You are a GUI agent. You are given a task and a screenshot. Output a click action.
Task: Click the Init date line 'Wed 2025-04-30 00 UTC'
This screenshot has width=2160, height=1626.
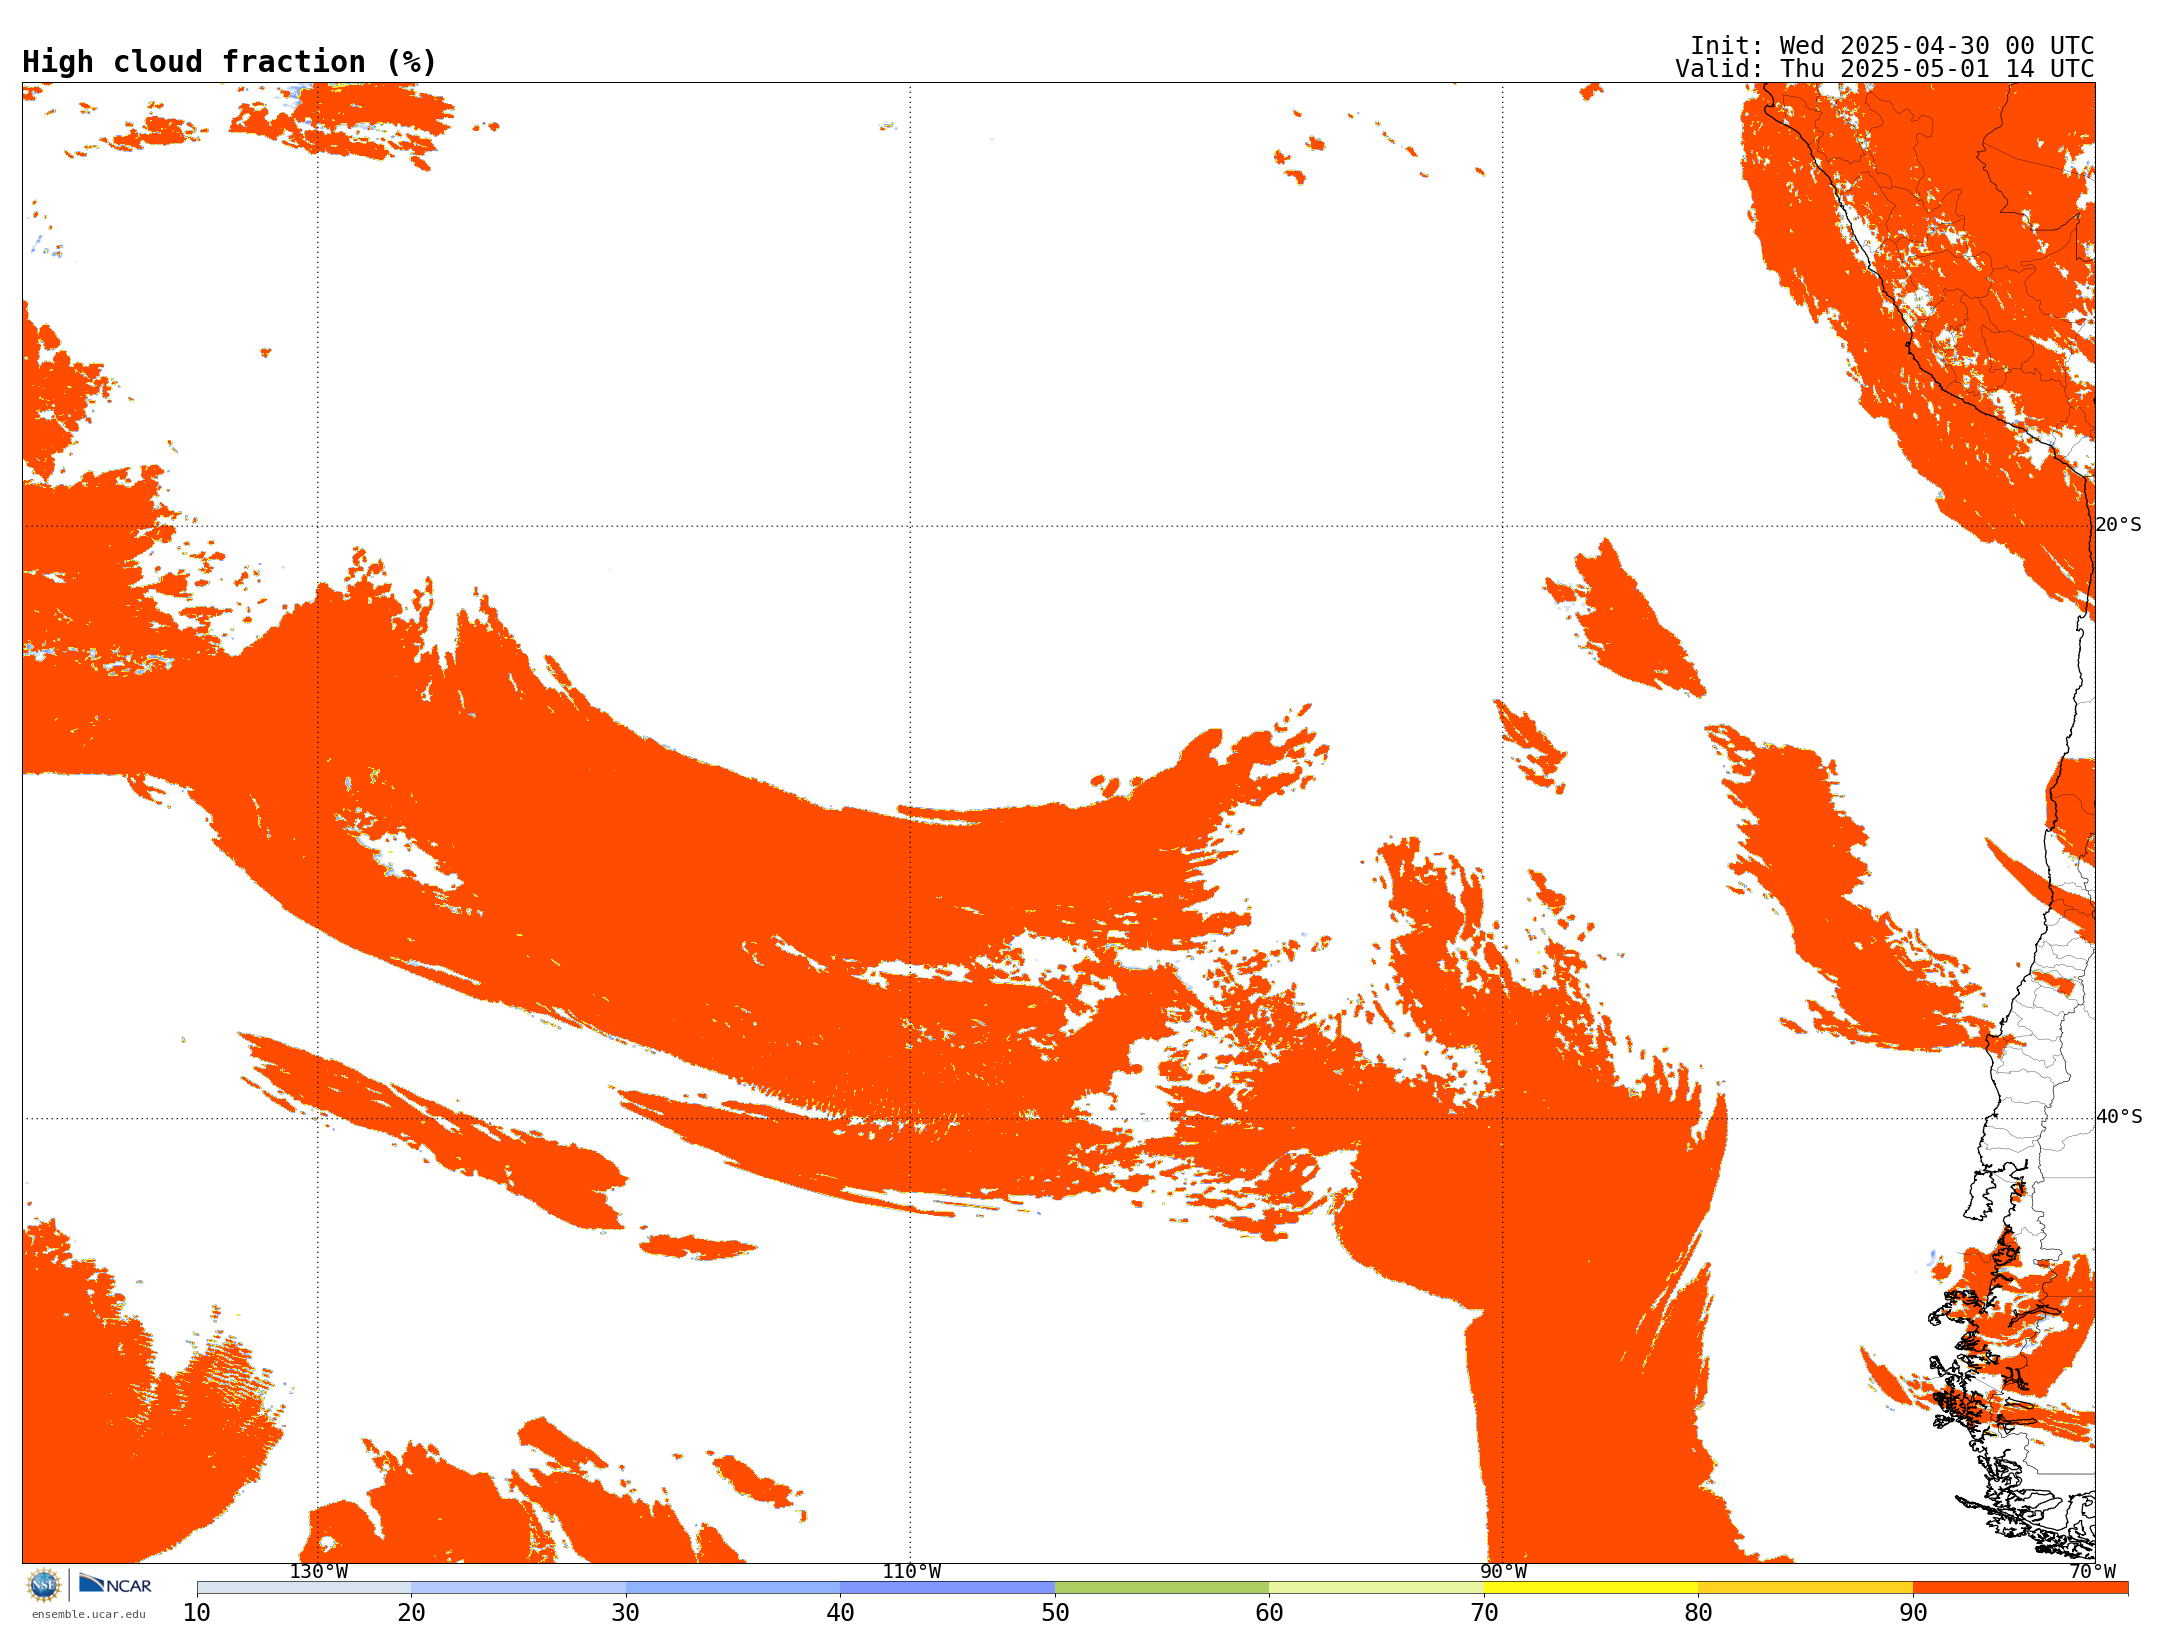tap(1937, 46)
